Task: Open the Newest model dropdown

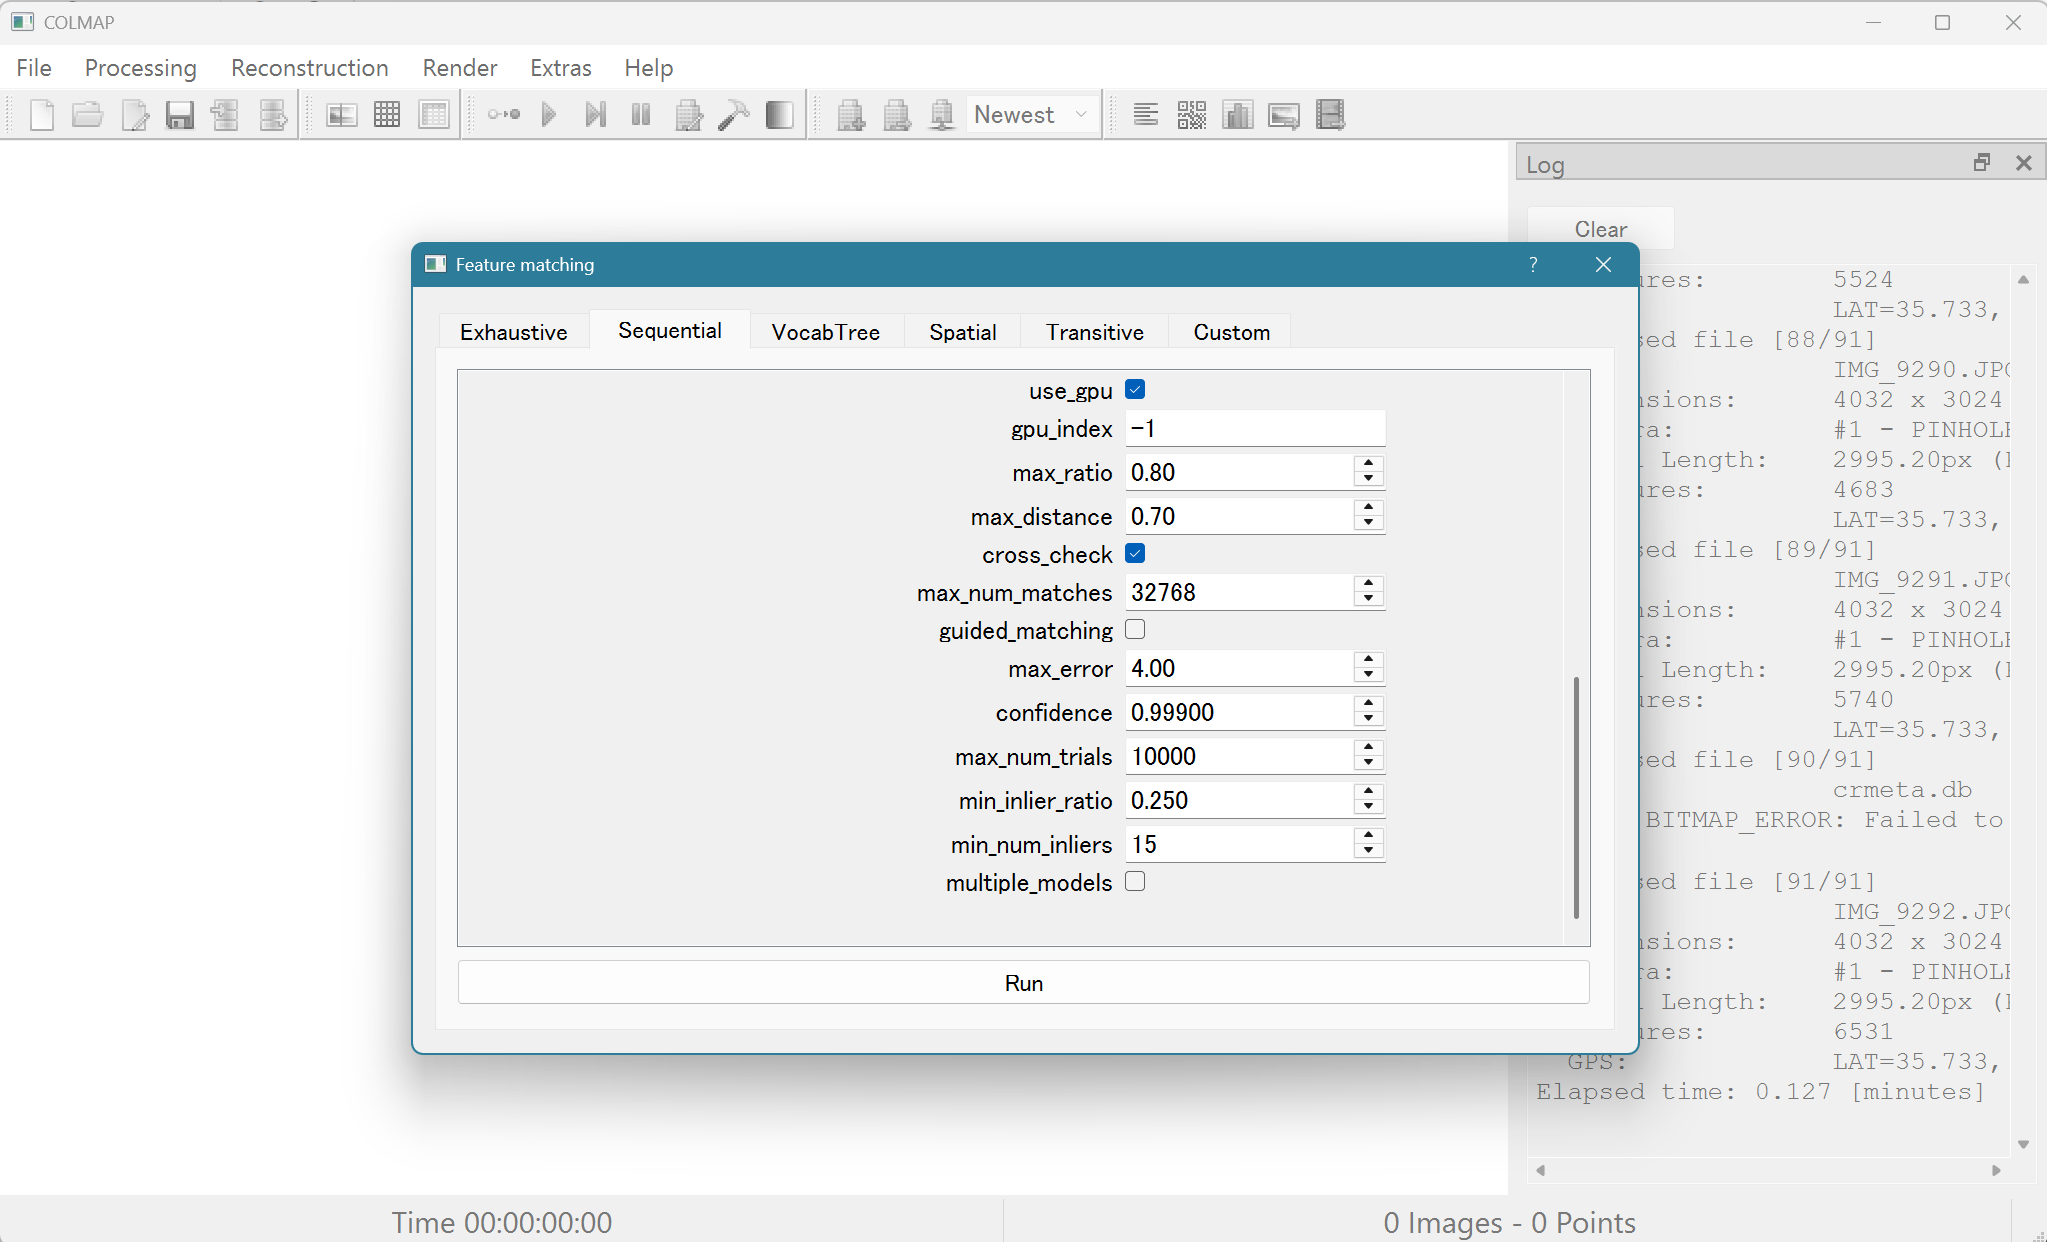Action: click(1032, 115)
